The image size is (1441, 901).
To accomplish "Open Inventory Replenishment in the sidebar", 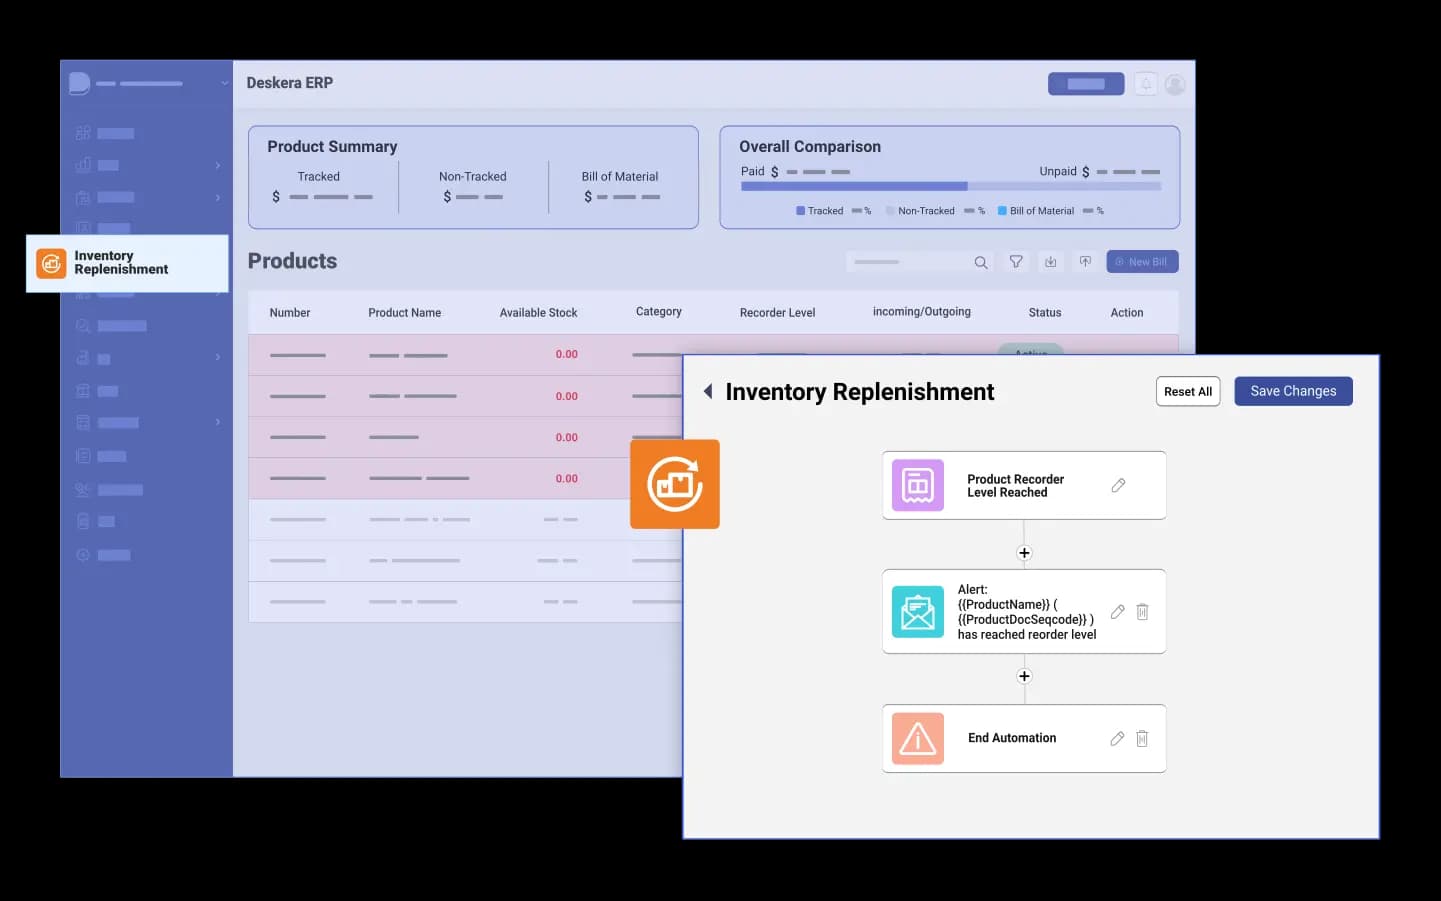I will click(x=127, y=263).
